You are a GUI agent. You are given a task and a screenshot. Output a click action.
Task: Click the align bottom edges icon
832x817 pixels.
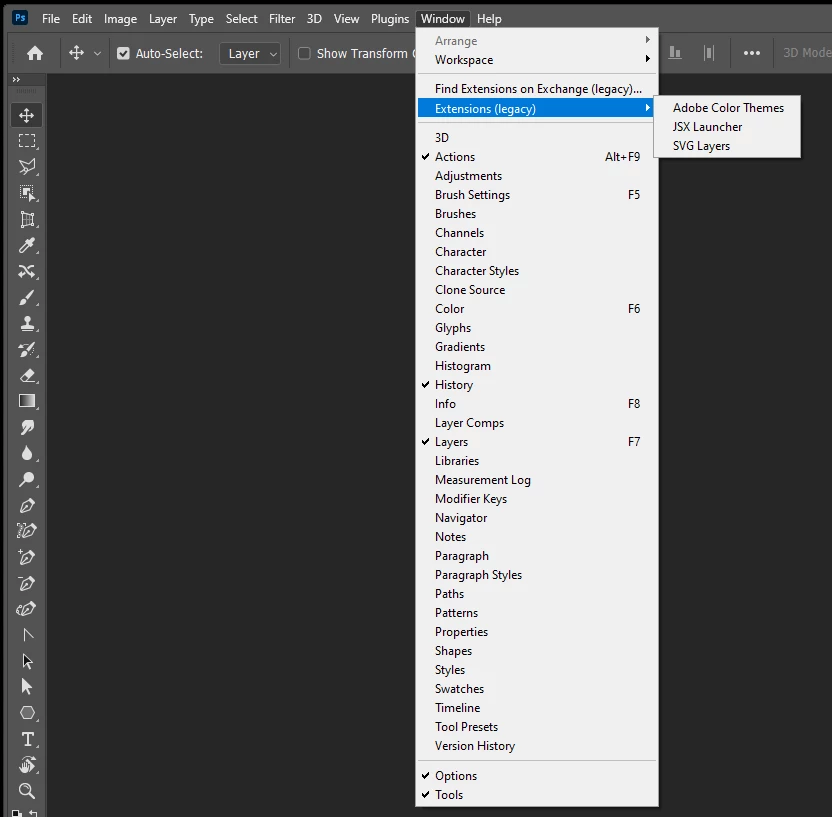[674, 53]
